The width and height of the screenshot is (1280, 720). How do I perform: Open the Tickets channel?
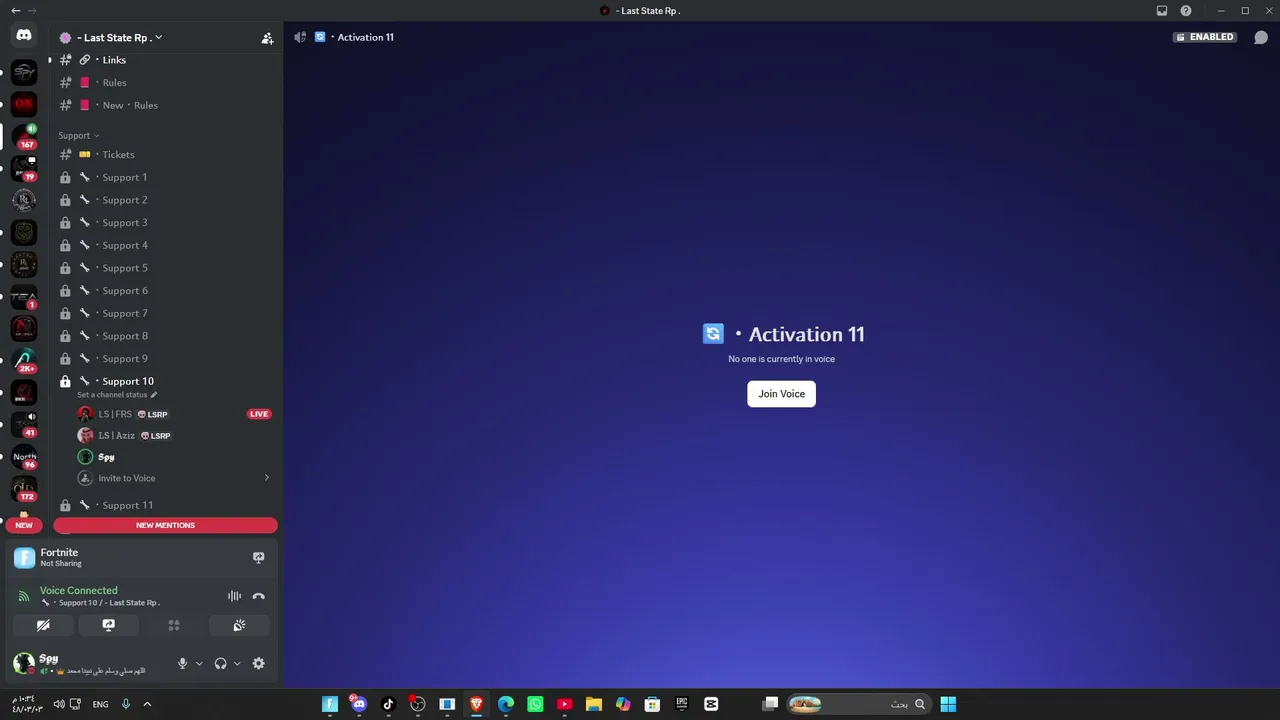165,155
